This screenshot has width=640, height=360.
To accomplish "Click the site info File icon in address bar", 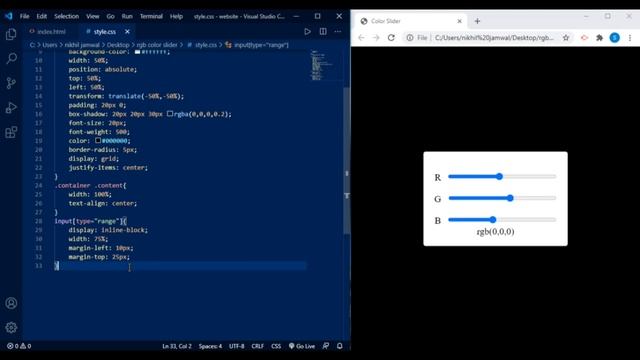I will (x=416, y=38).
